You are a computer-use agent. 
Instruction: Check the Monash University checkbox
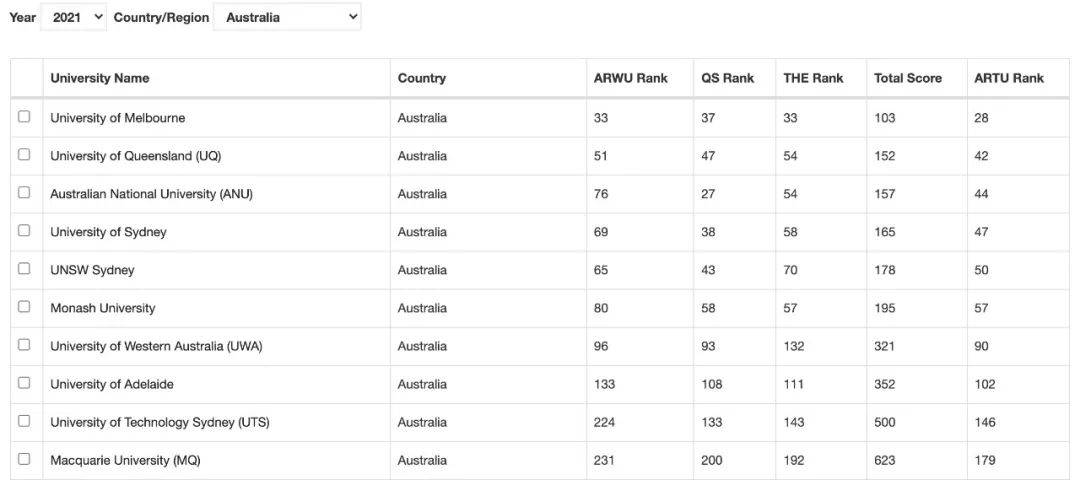(24, 307)
